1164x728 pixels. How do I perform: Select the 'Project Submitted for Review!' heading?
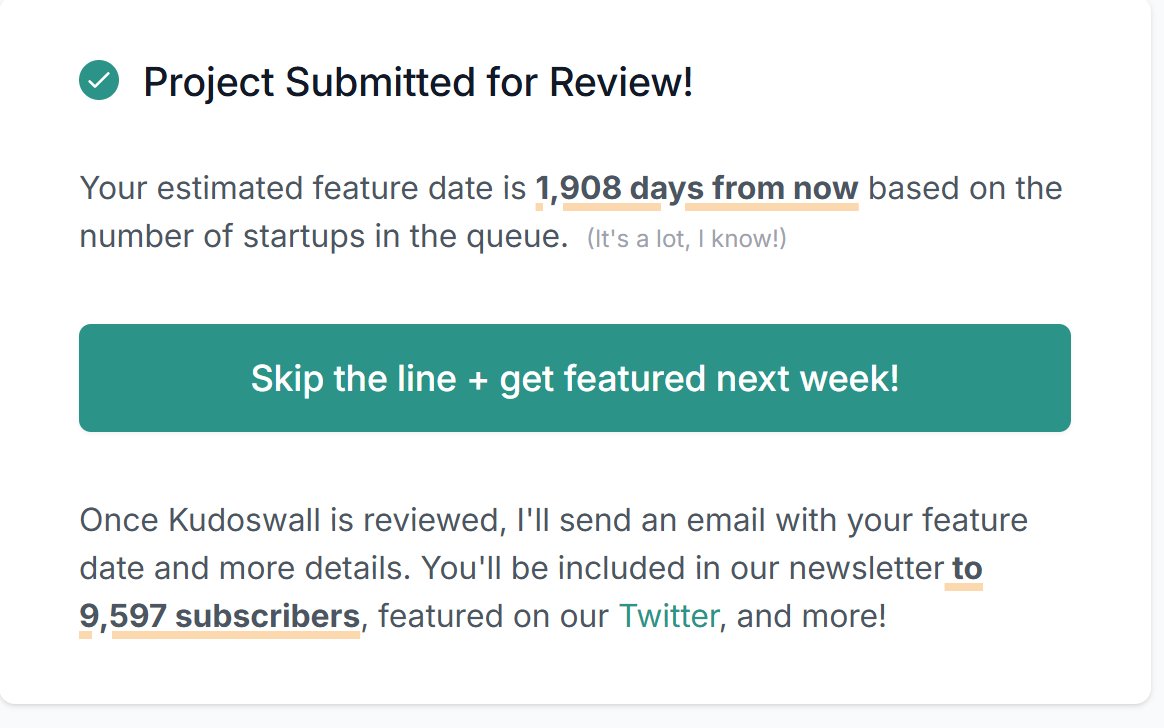[x=418, y=82]
